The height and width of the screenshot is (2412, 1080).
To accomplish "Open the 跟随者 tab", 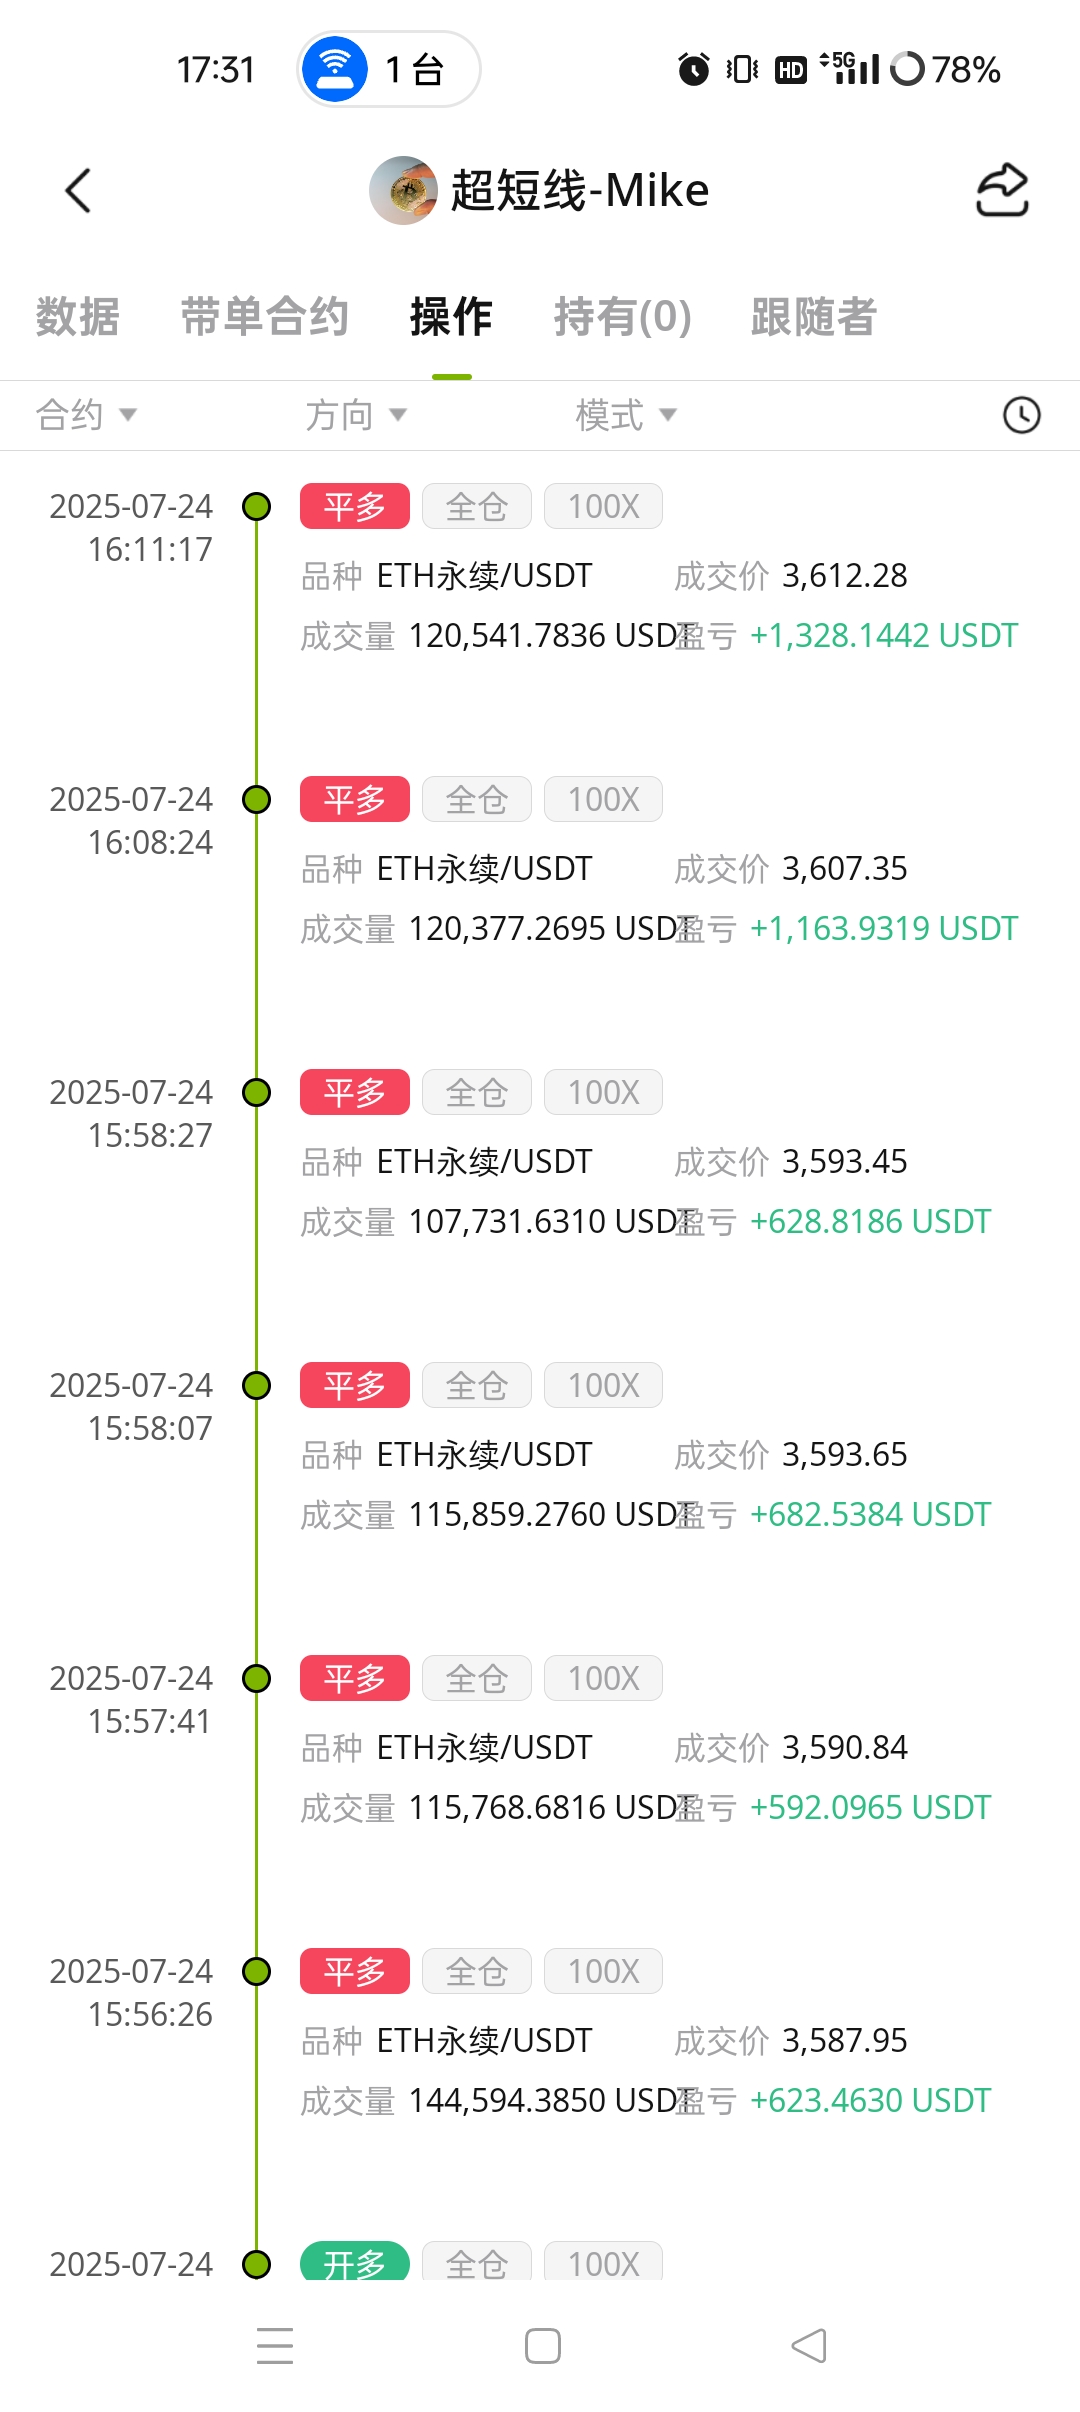I will 814,317.
